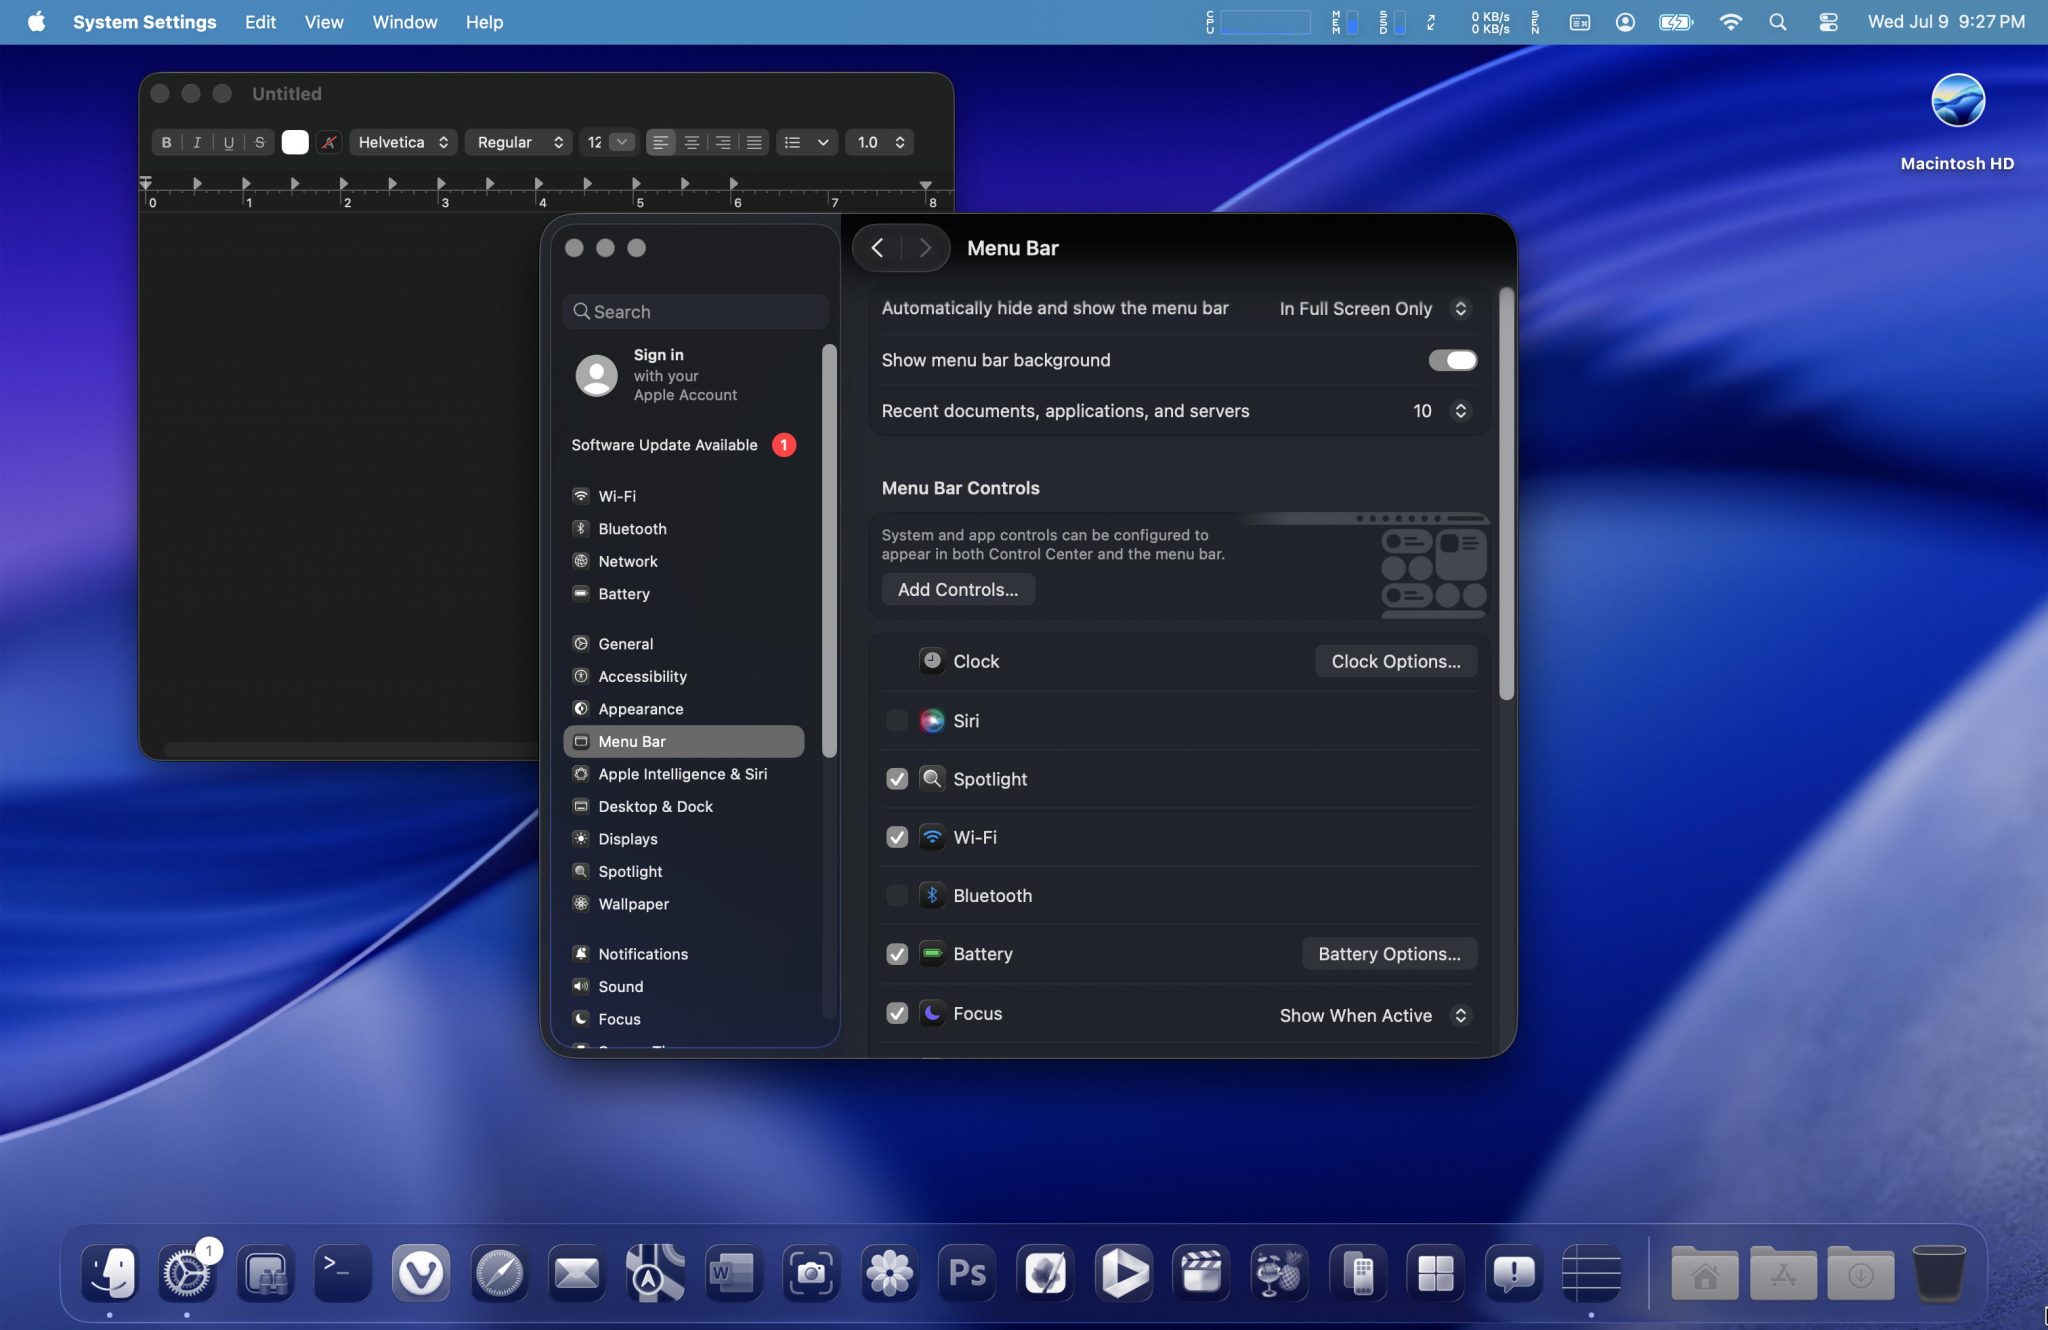Click the Bold formatting icon in TextEdit
The width and height of the screenshot is (2048, 1330).
click(166, 142)
